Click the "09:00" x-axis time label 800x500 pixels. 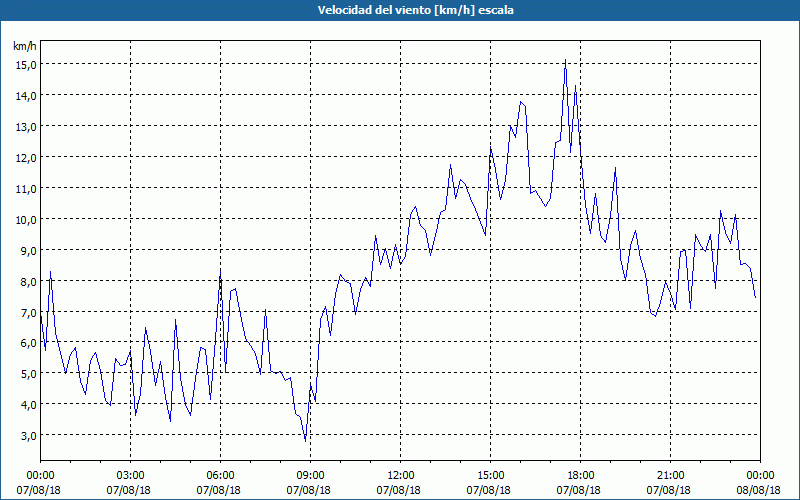[310, 476]
